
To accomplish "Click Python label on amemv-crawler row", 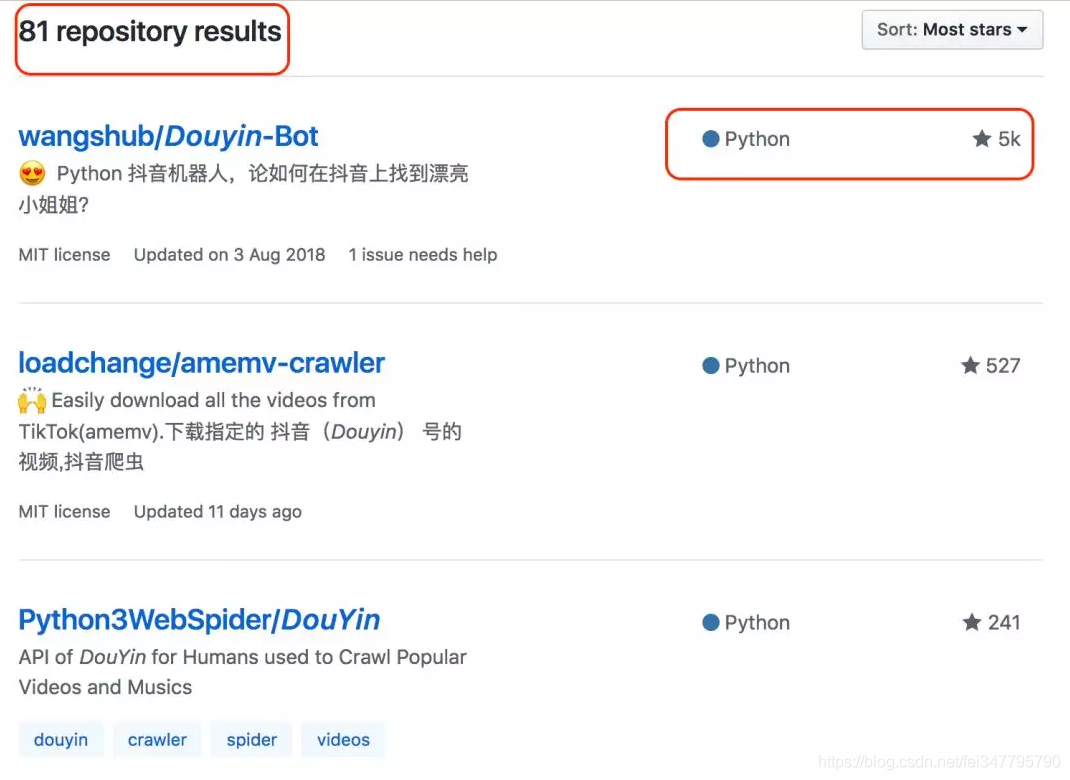I will pos(757,366).
